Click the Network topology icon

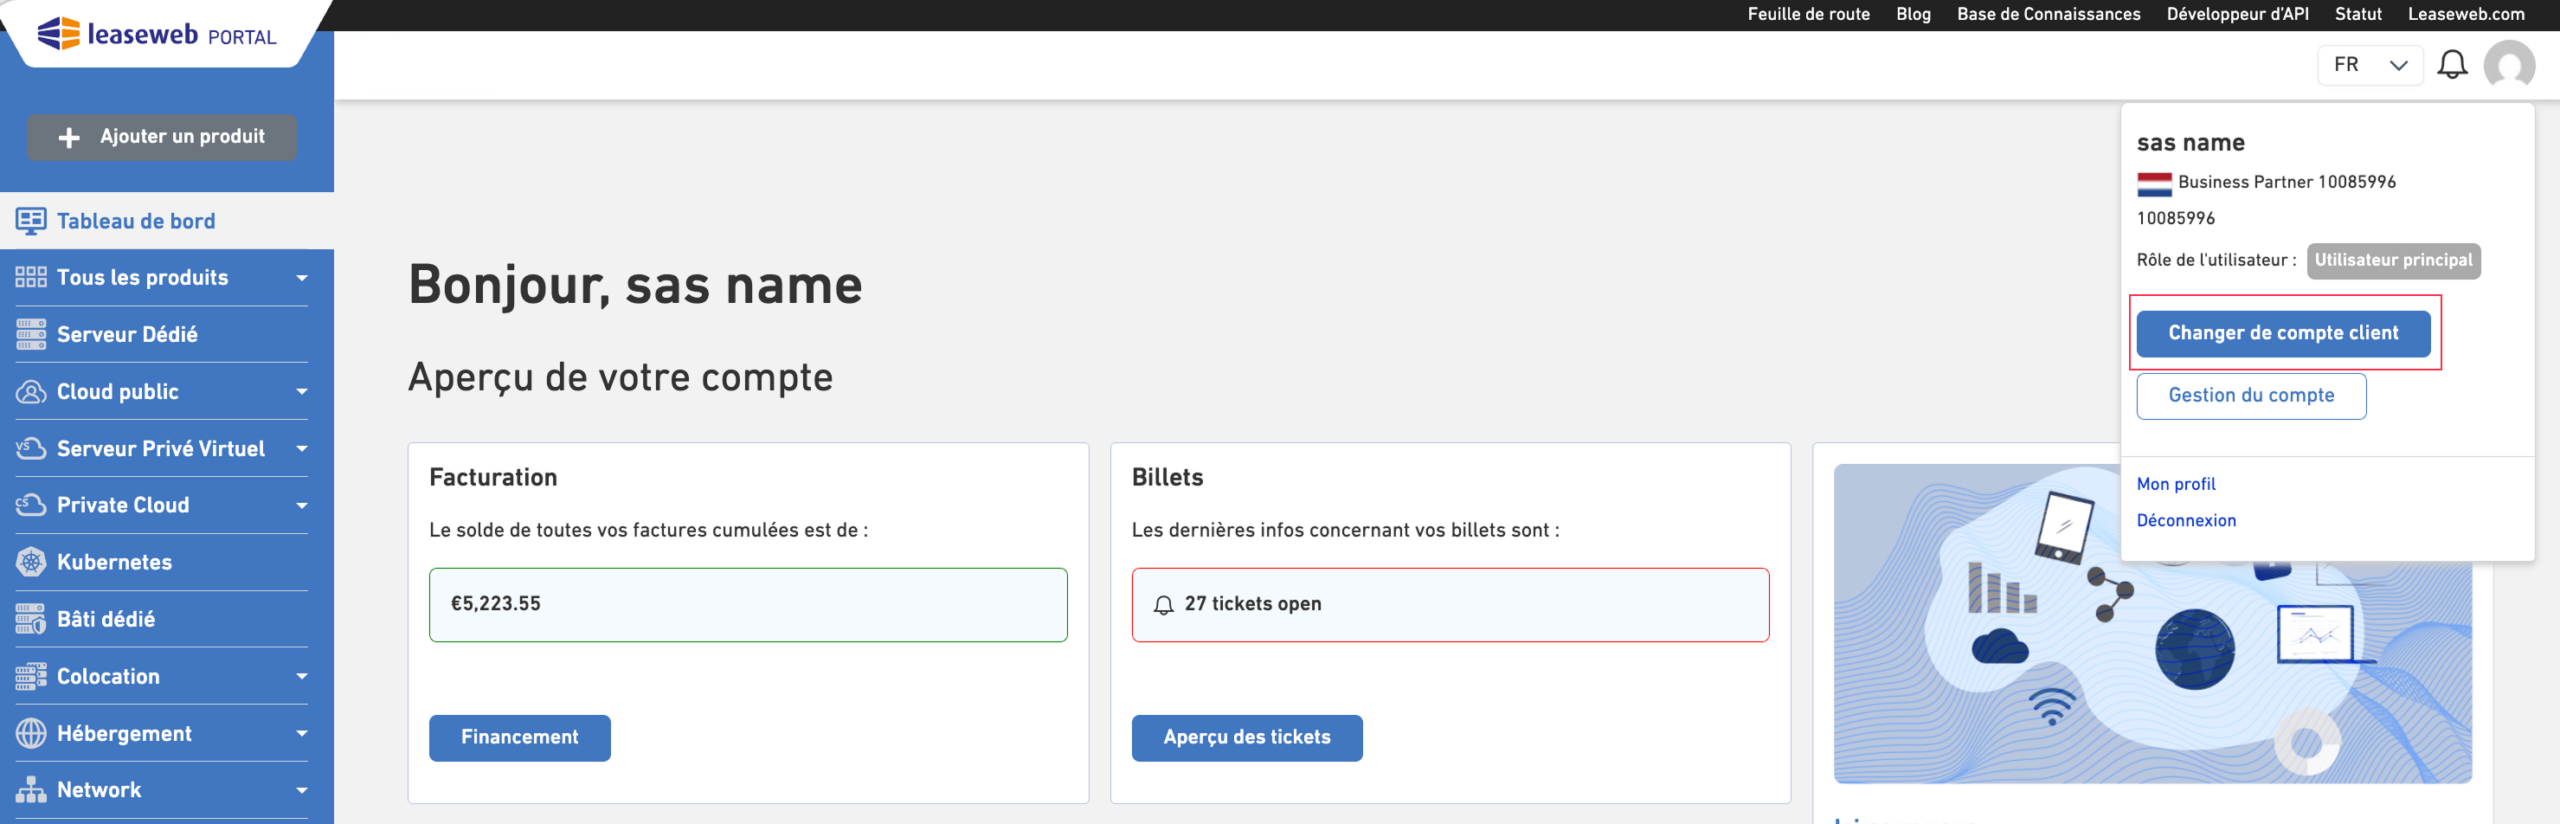(x=31, y=790)
